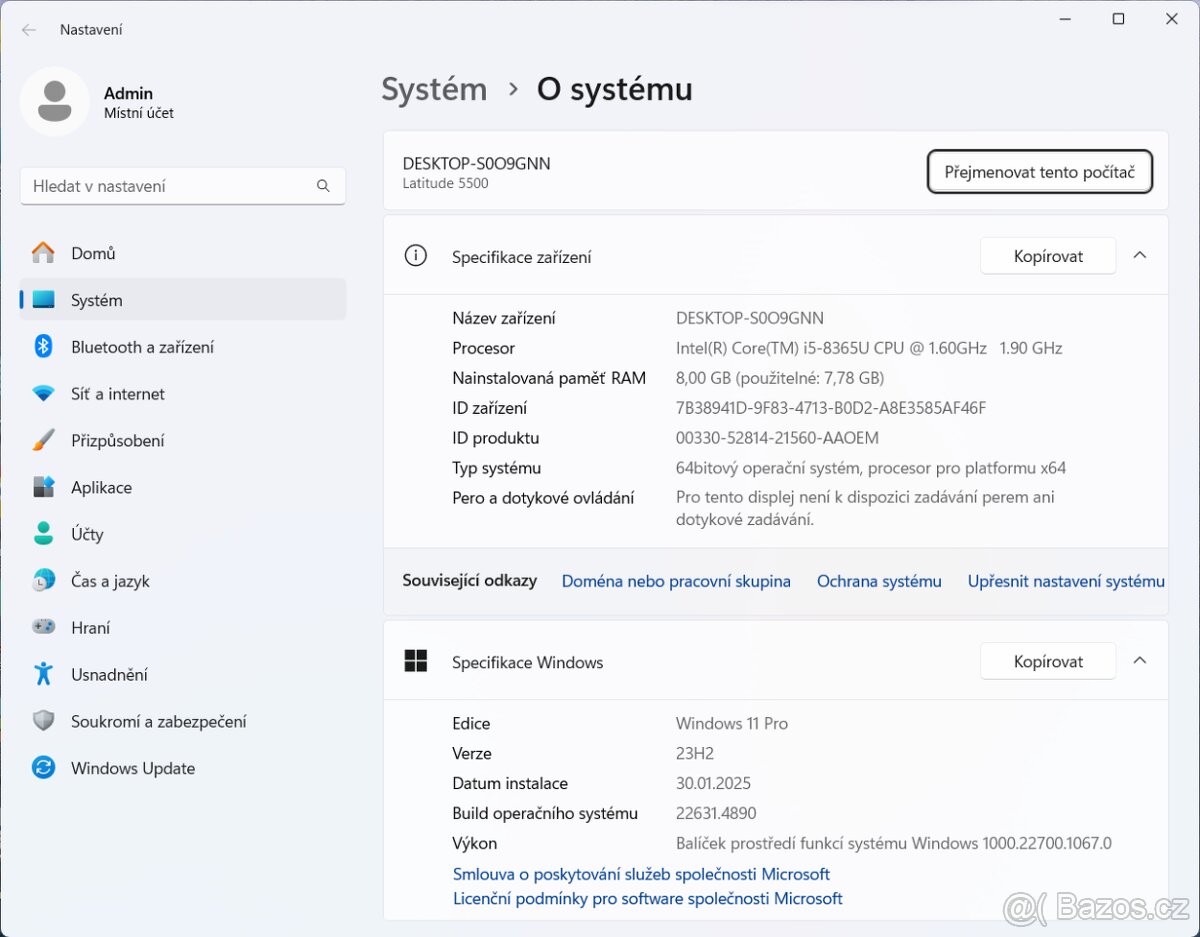The height and width of the screenshot is (937, 1200).
Task: Click the Hledat v nastavení search field
Action: tap(183, 186)
